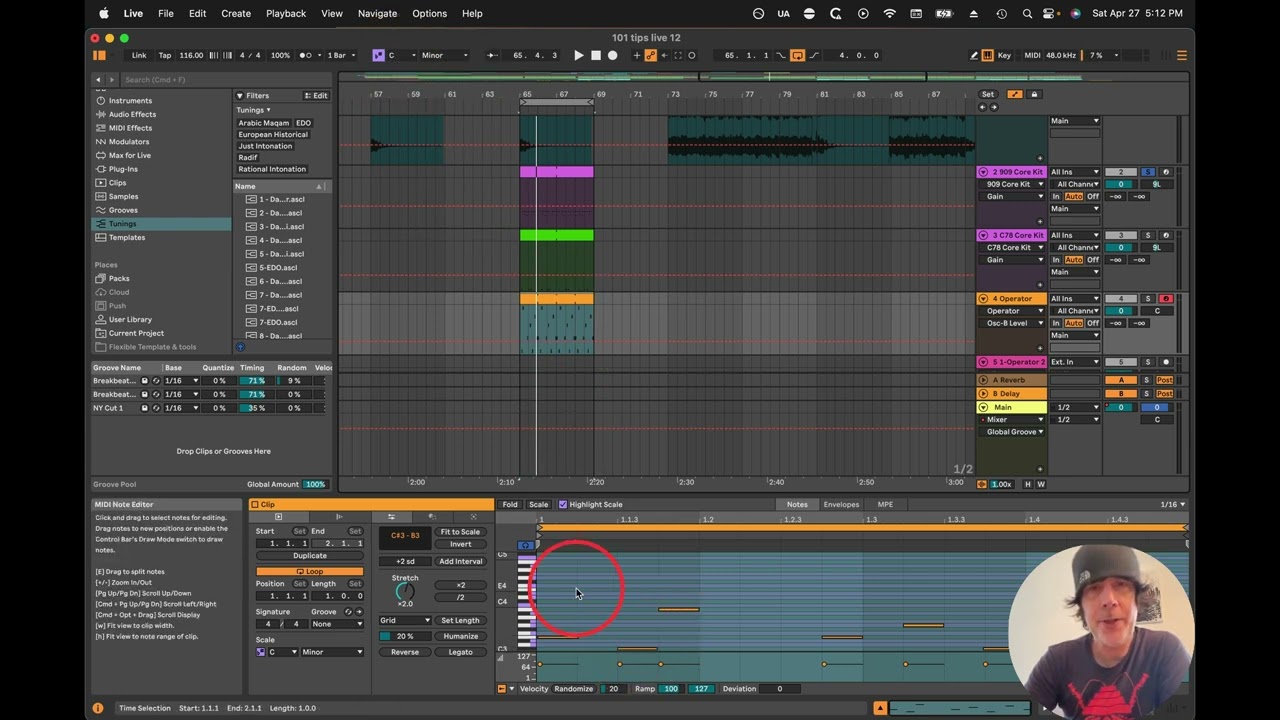Select the Grooves browser category

123,210
